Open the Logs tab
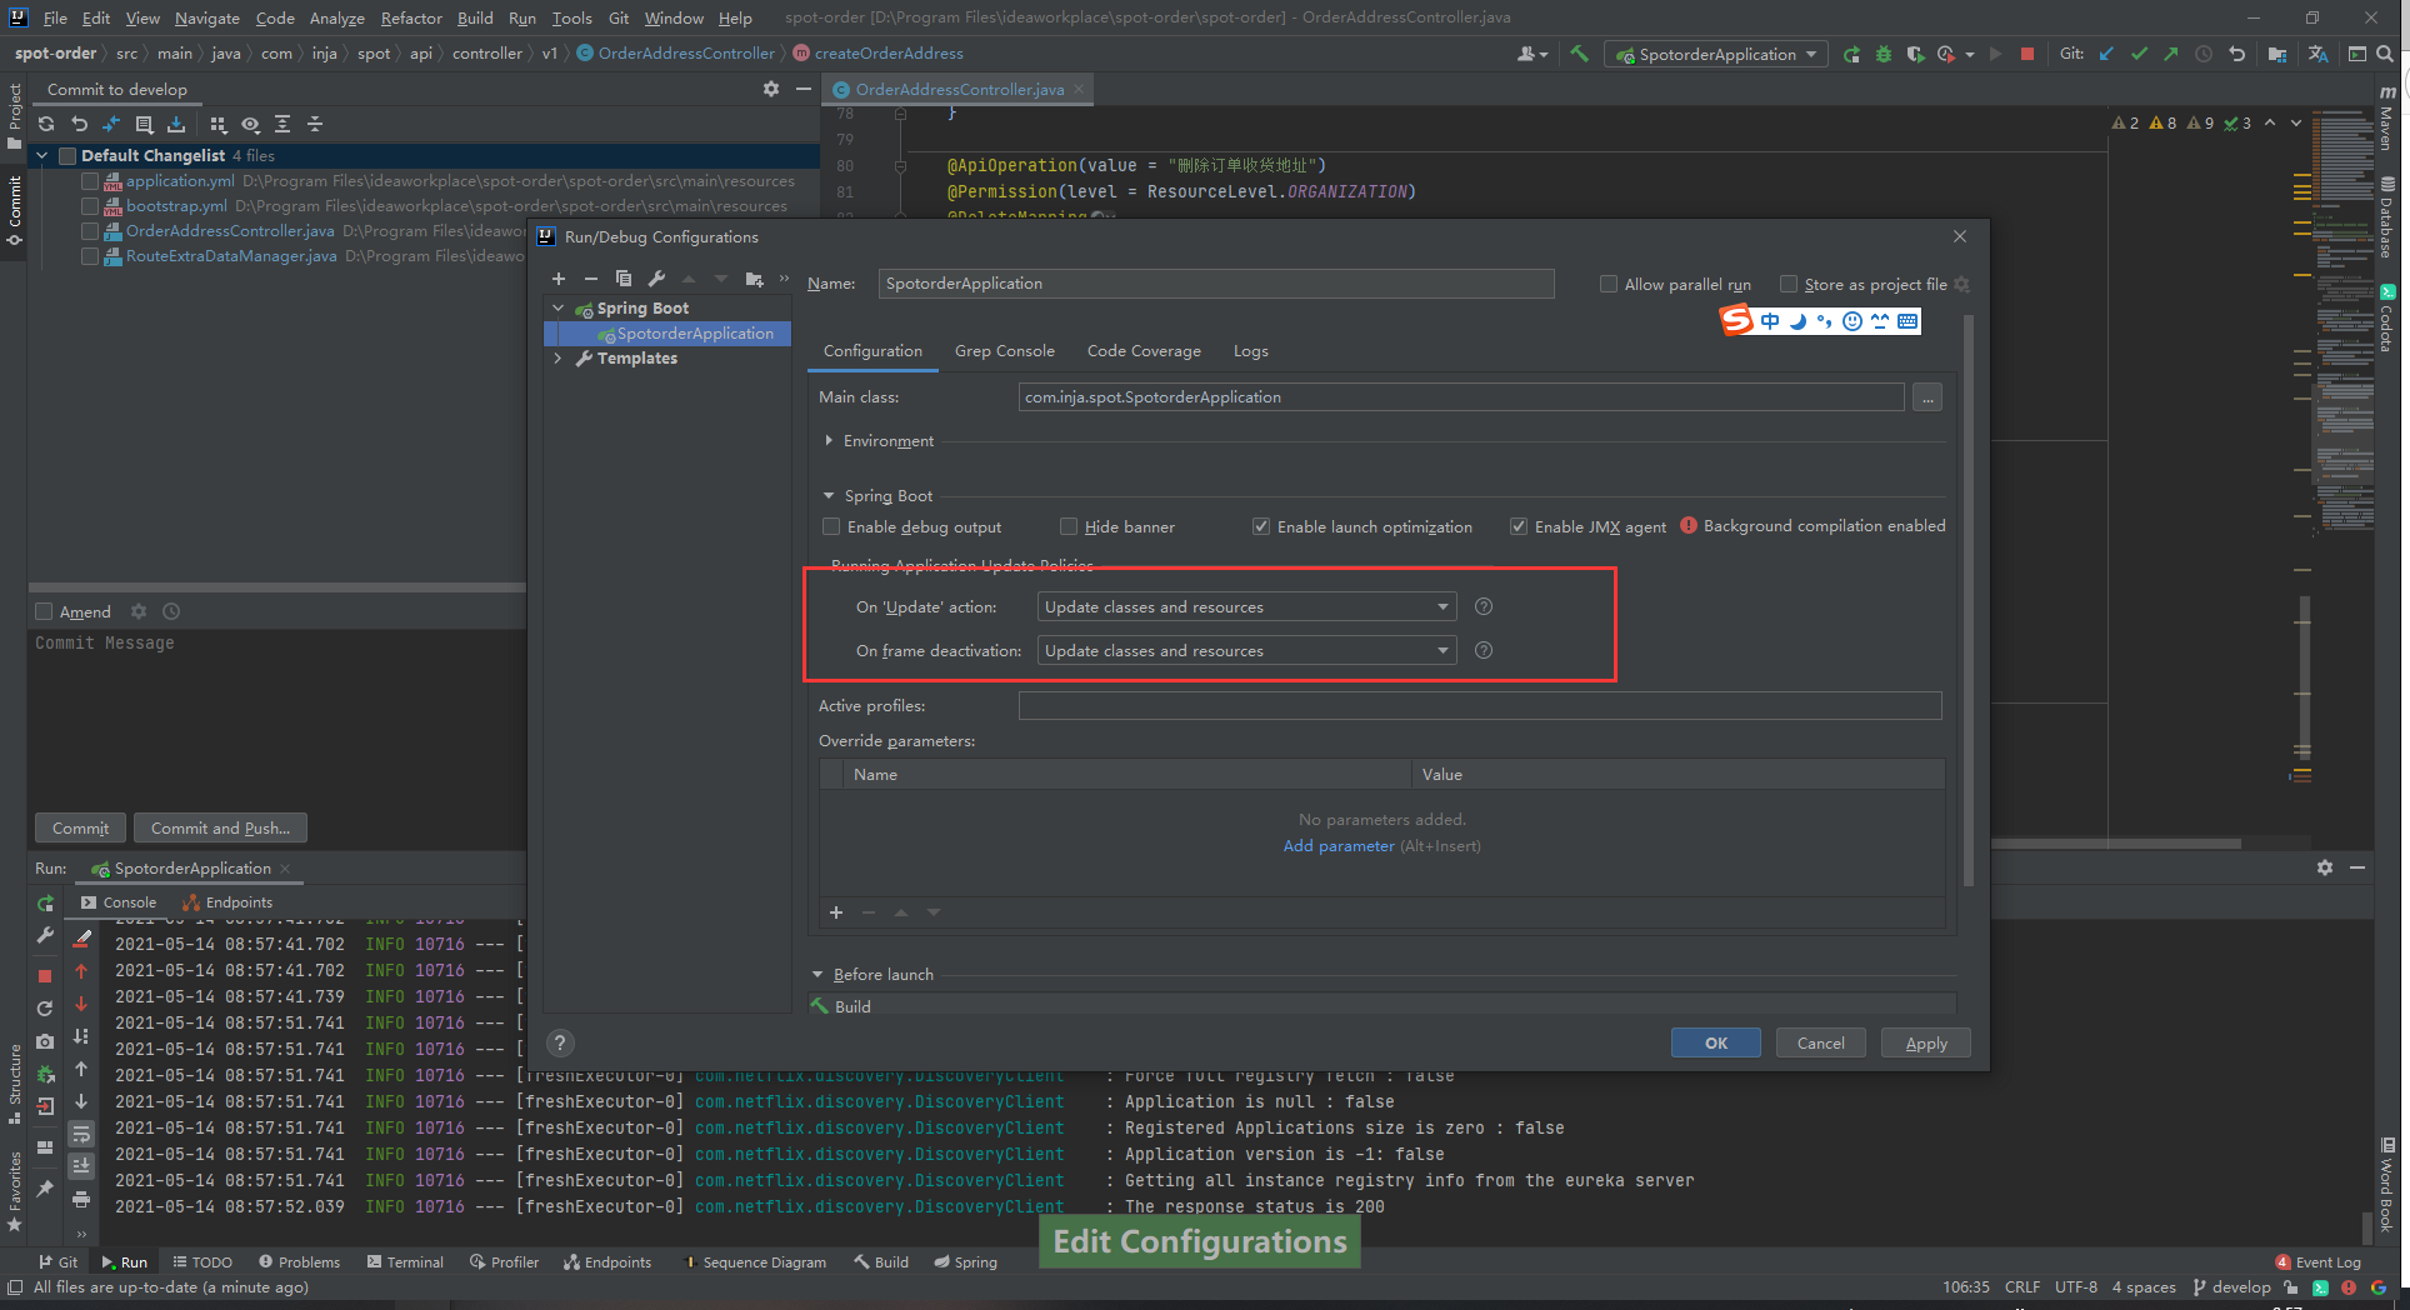The width and height of the screenshot is (2410, 1310). 1250,351
